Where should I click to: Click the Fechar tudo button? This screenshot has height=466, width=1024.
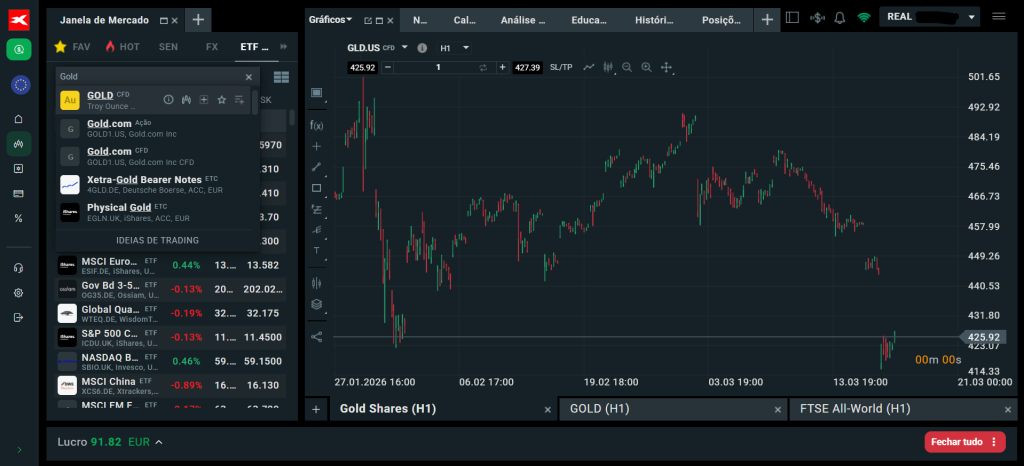pos(964,442)
